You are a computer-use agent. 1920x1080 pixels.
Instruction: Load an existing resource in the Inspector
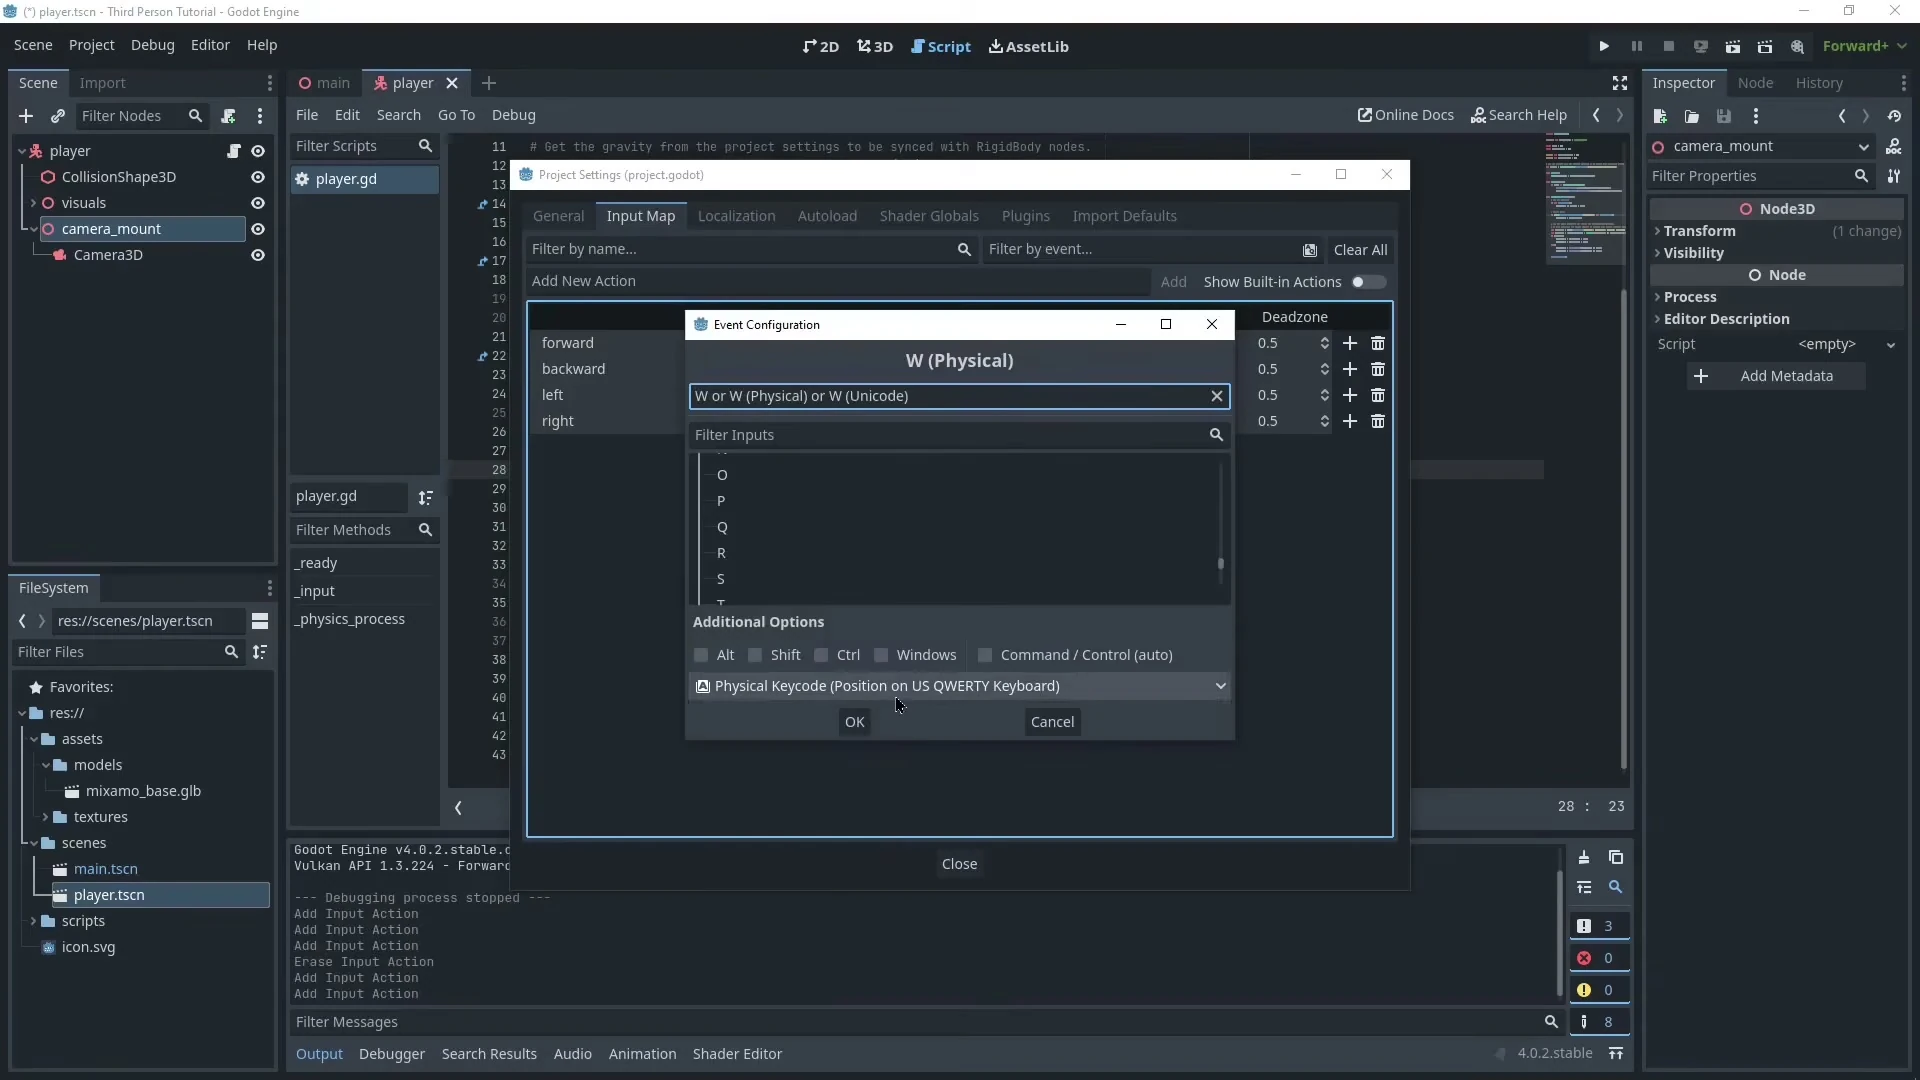point(1692,116)
